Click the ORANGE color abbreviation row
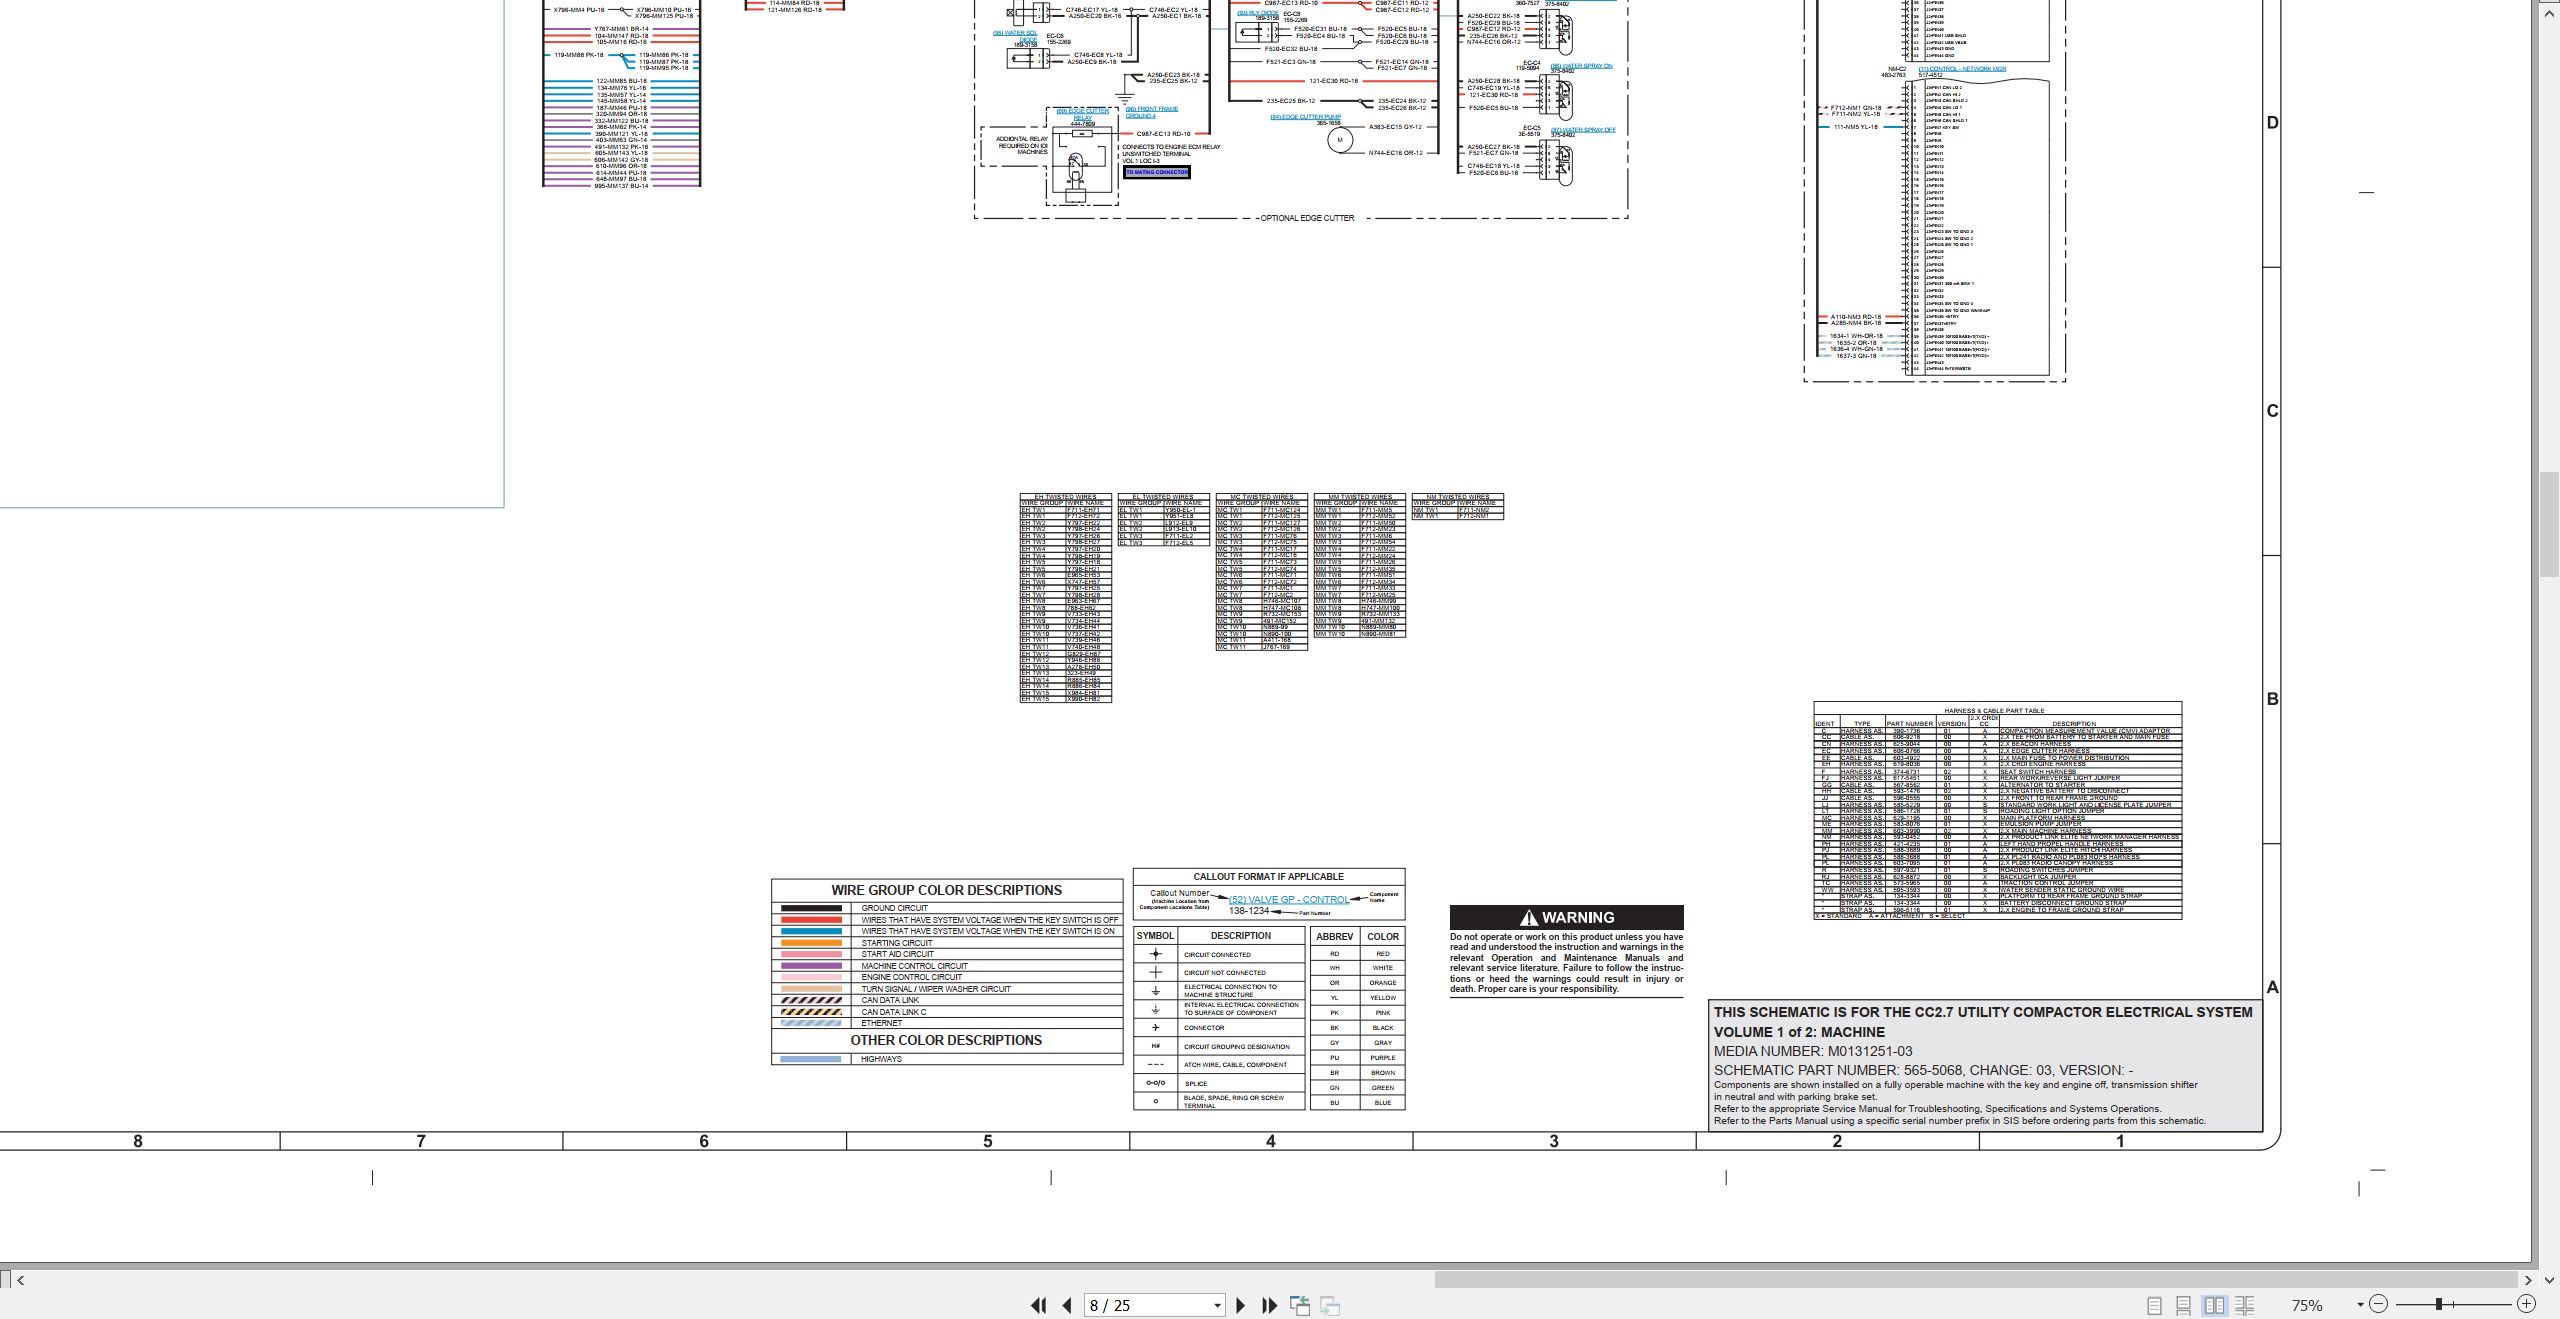 (1357, 983)
